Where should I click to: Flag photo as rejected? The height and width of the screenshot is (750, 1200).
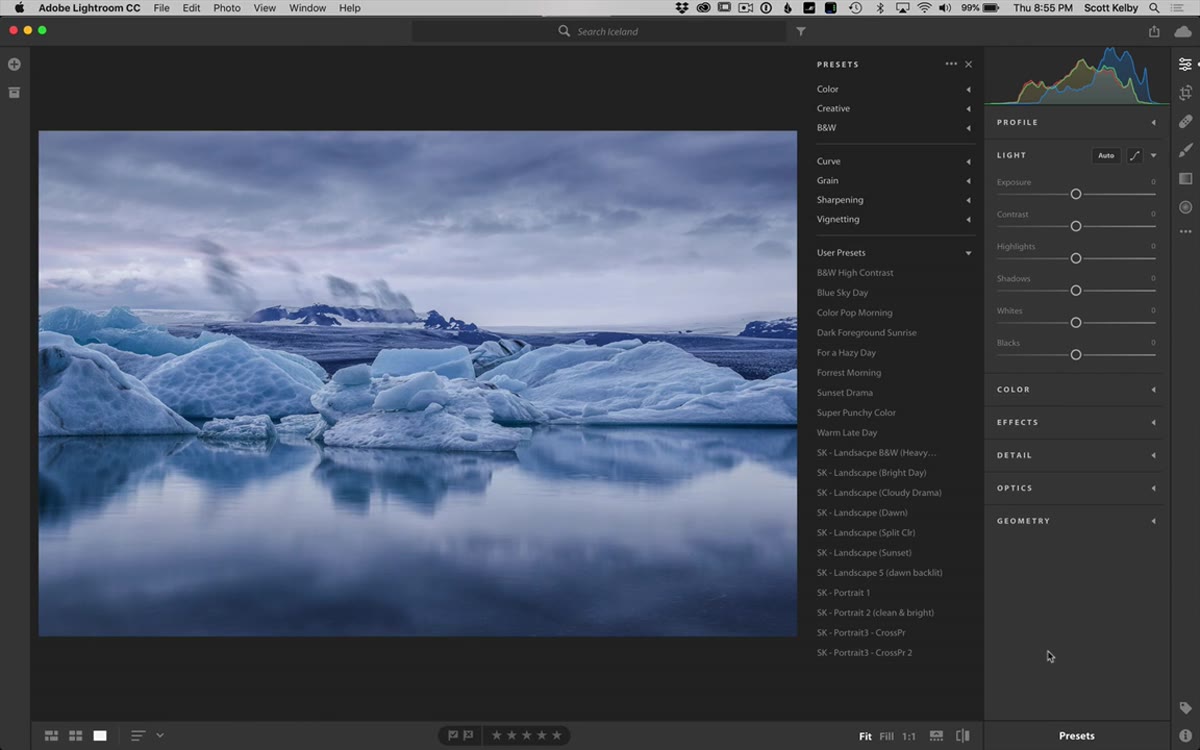pyautogui.click(x=468, y=735)
